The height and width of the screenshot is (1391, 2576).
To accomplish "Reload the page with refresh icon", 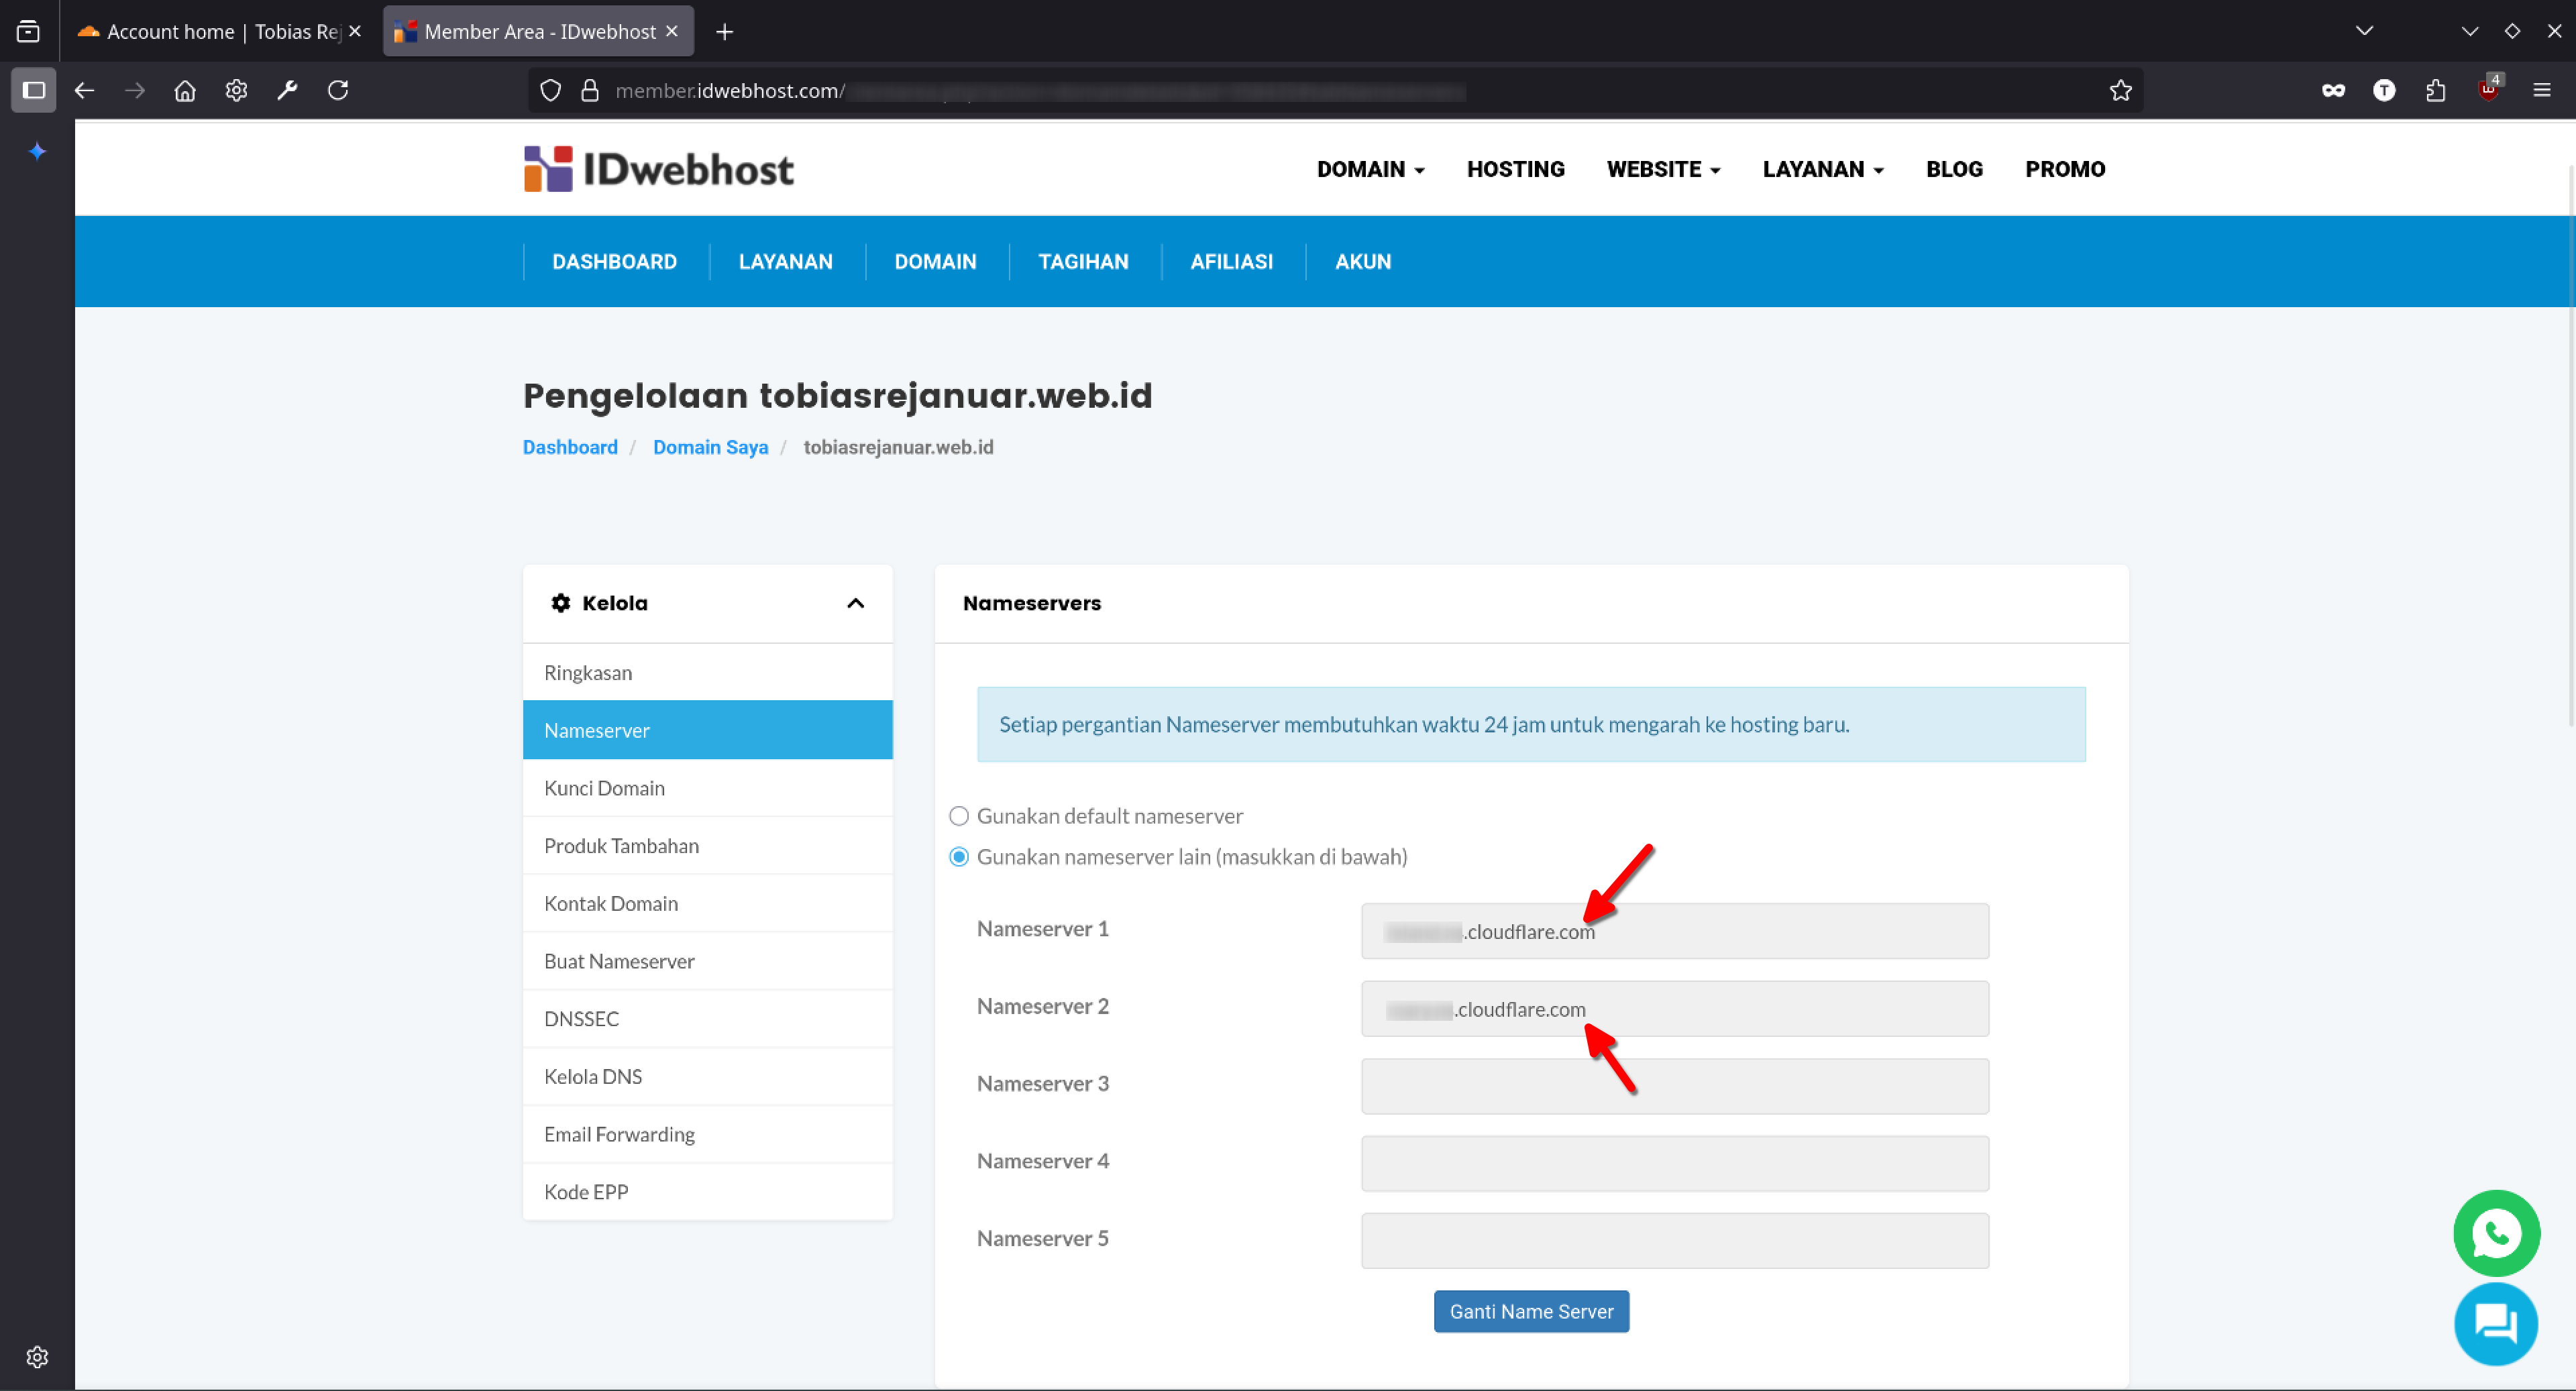I will (x=338, y=91).
